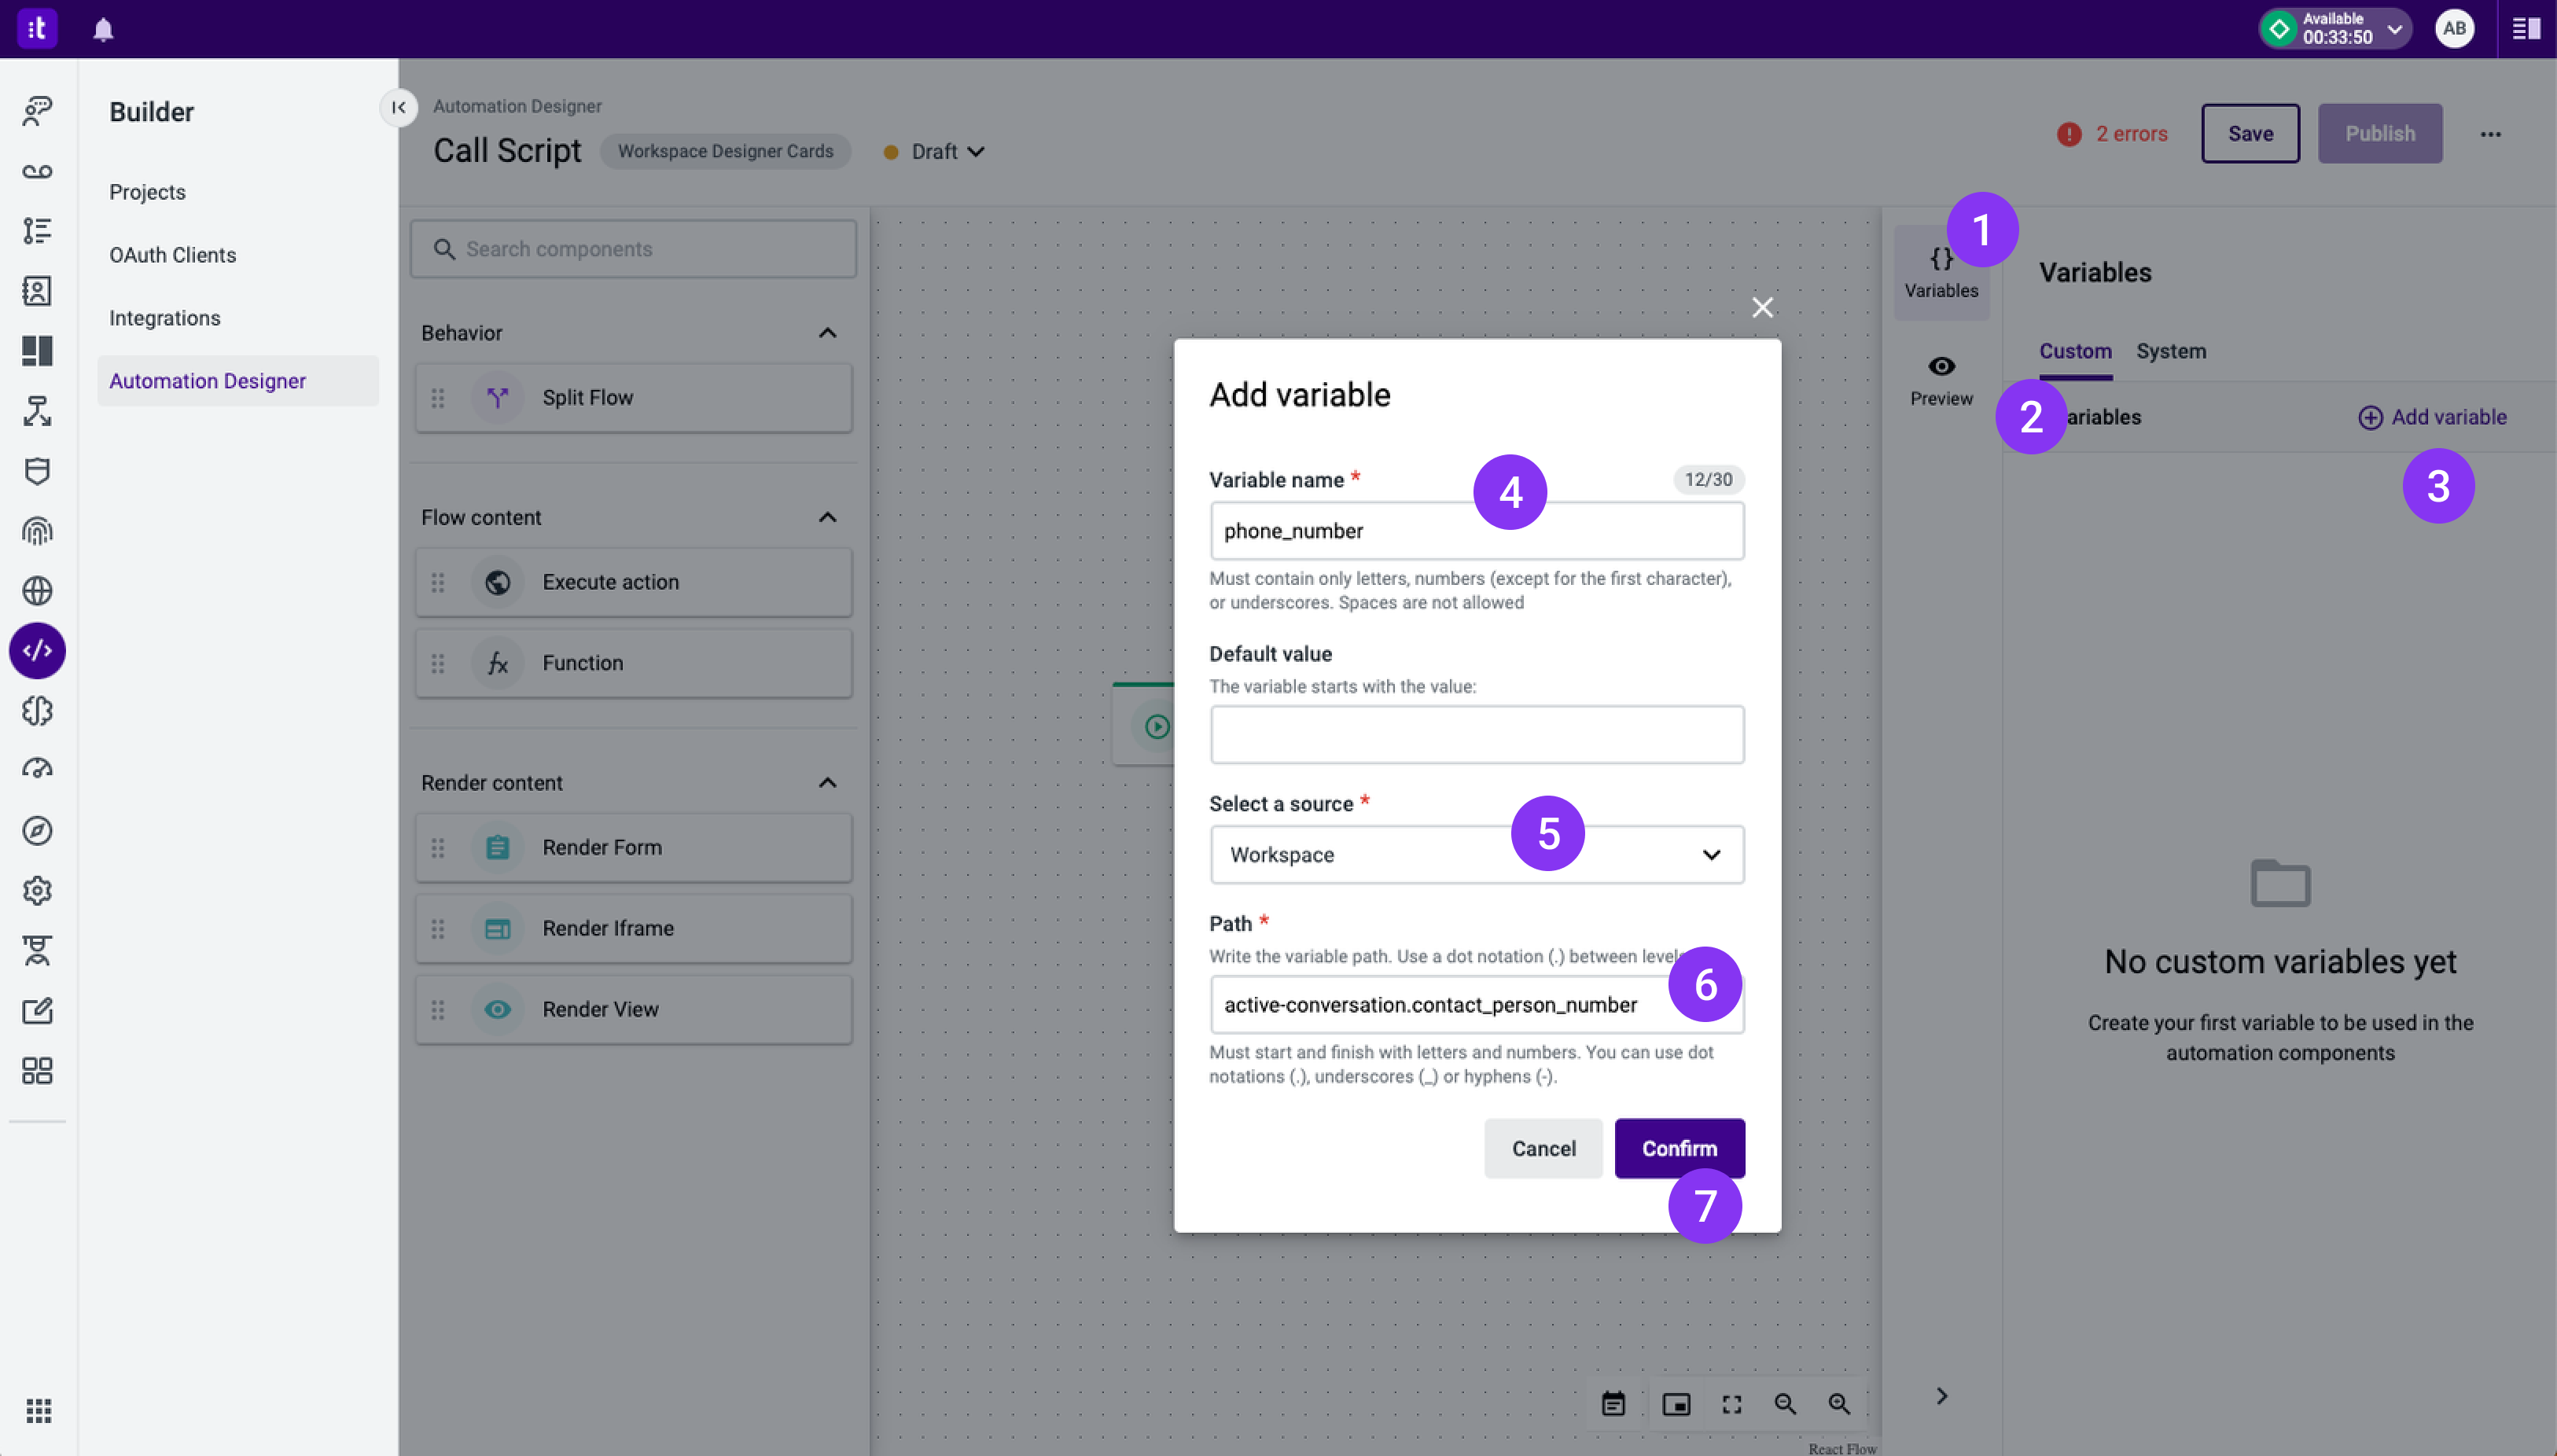This screenshot has height=1456, width=2557.
Task: Click the Path input field
Action: [1475, 1003]
